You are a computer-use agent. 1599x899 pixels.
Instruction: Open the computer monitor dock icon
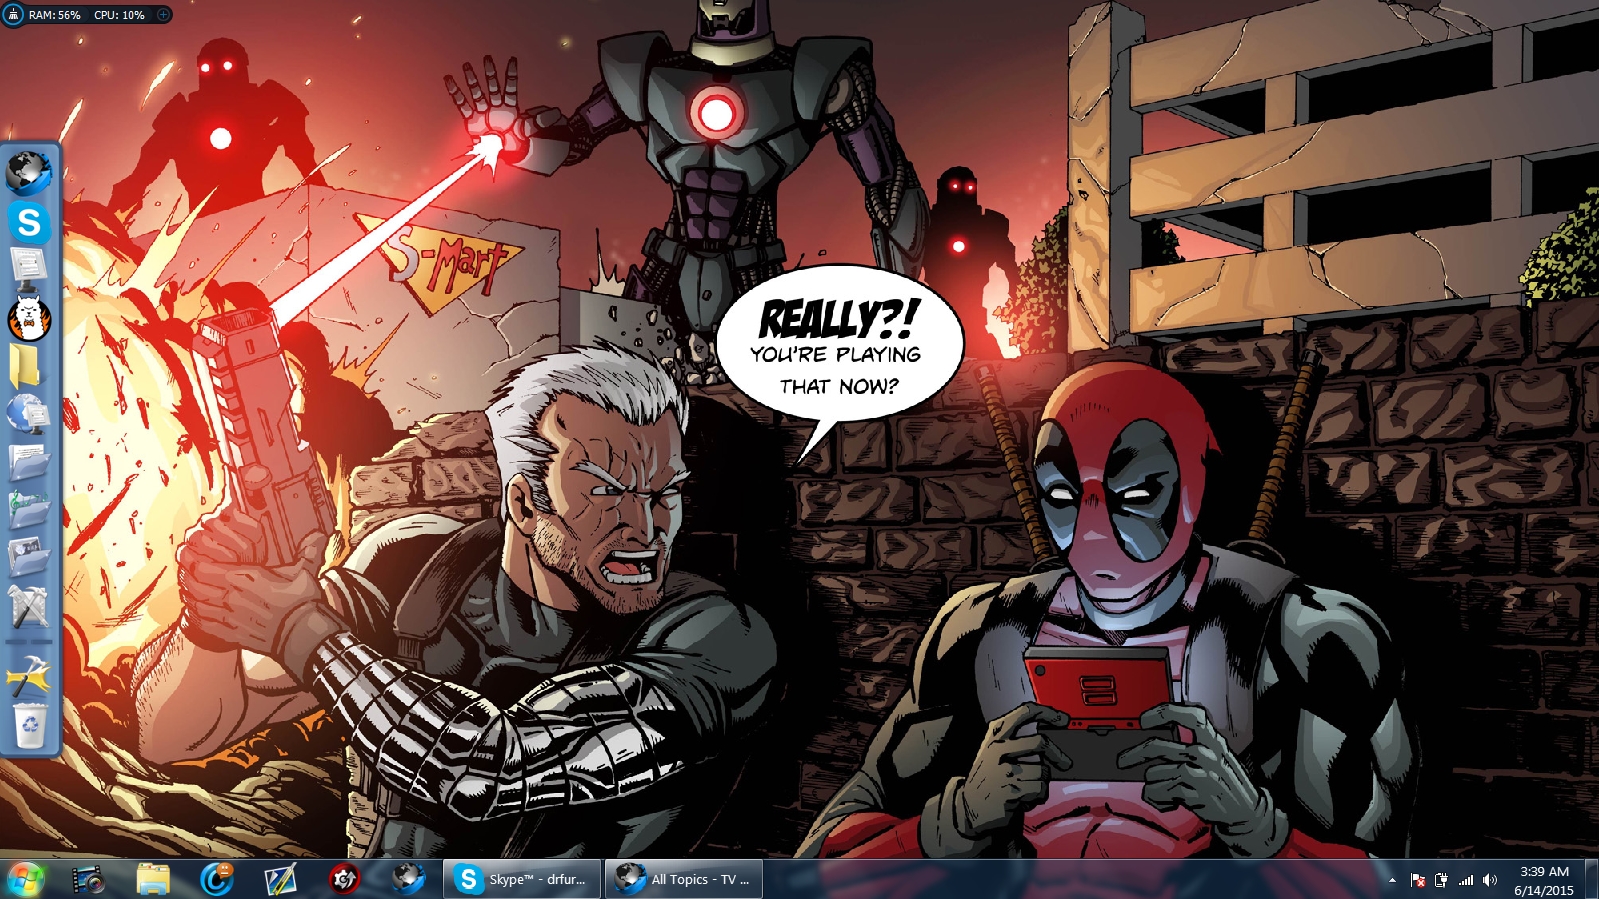point(29,270)
